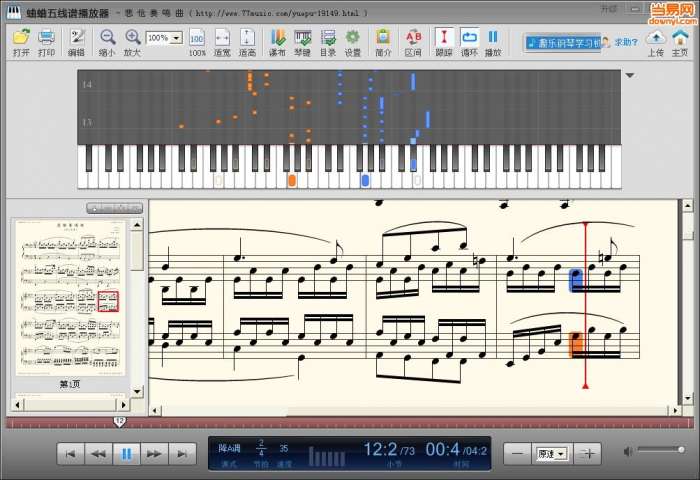700x480 pixels.
Task: Click the 求助? help link
Action: 625,42
